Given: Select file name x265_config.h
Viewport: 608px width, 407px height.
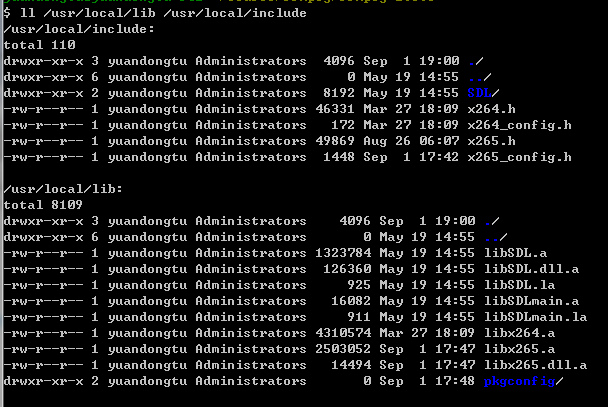Looking at the screenshot, I should point(519,157).
